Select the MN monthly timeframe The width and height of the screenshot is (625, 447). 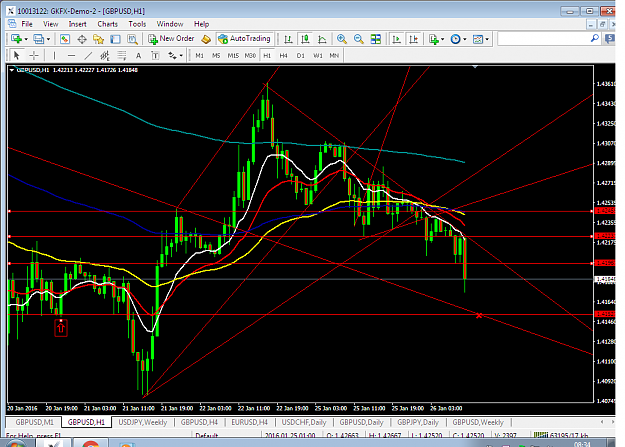point(334,55)
